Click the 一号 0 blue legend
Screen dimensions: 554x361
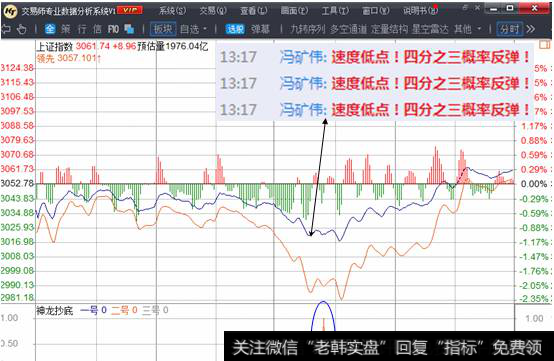pyautogui.click(x=93, y=310)
